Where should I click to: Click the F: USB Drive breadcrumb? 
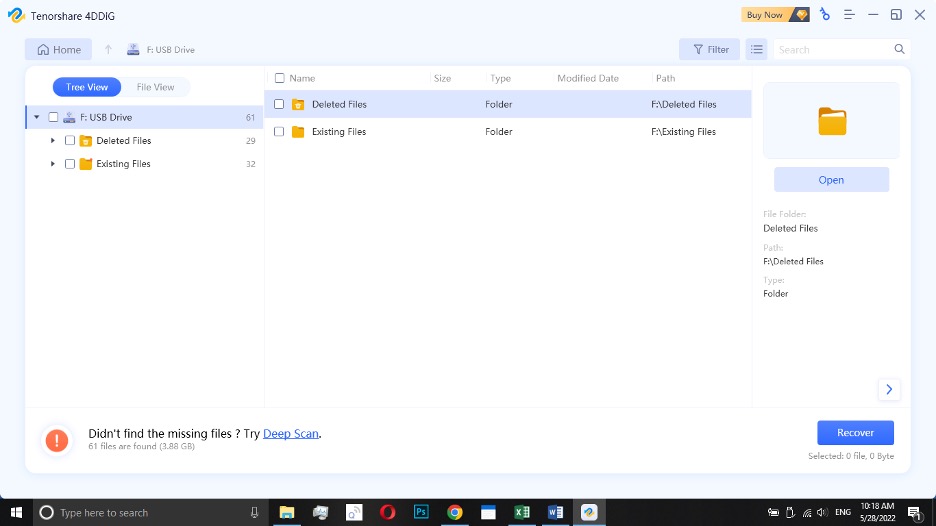click(x=161, y=50)
